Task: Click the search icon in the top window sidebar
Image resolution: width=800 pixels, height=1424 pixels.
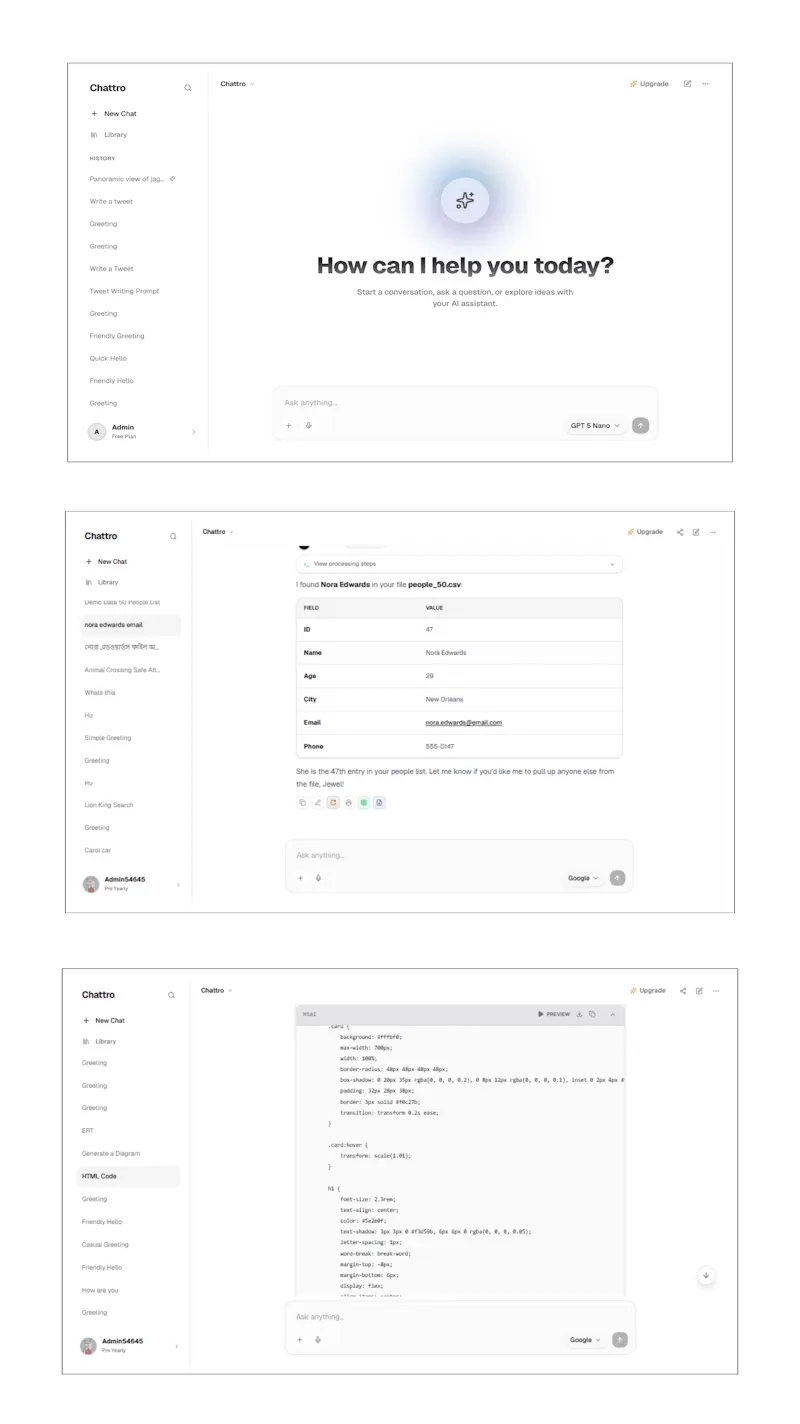Action: tap(187, 88)
